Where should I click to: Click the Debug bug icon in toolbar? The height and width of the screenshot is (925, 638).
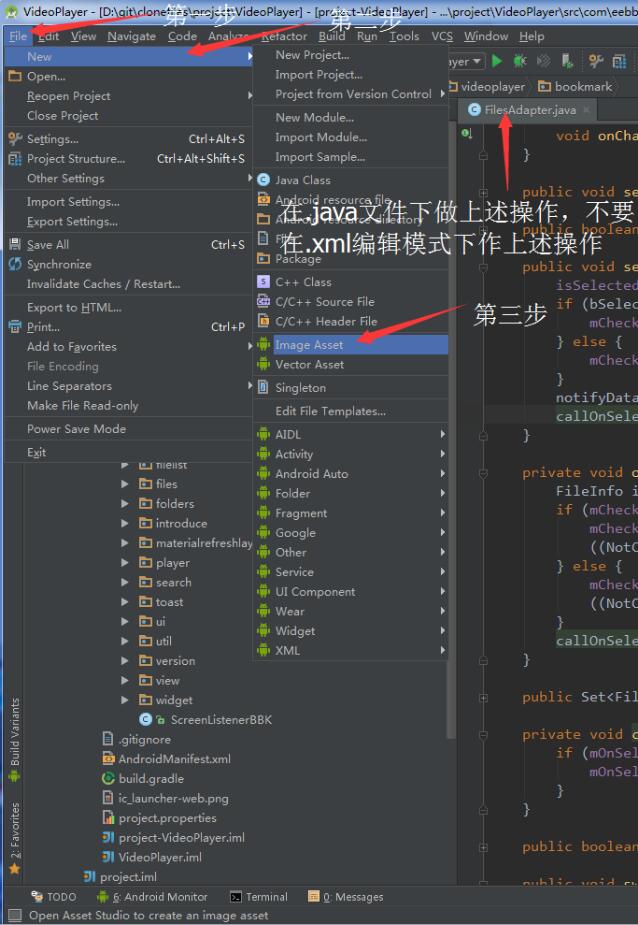click(520, 61)
